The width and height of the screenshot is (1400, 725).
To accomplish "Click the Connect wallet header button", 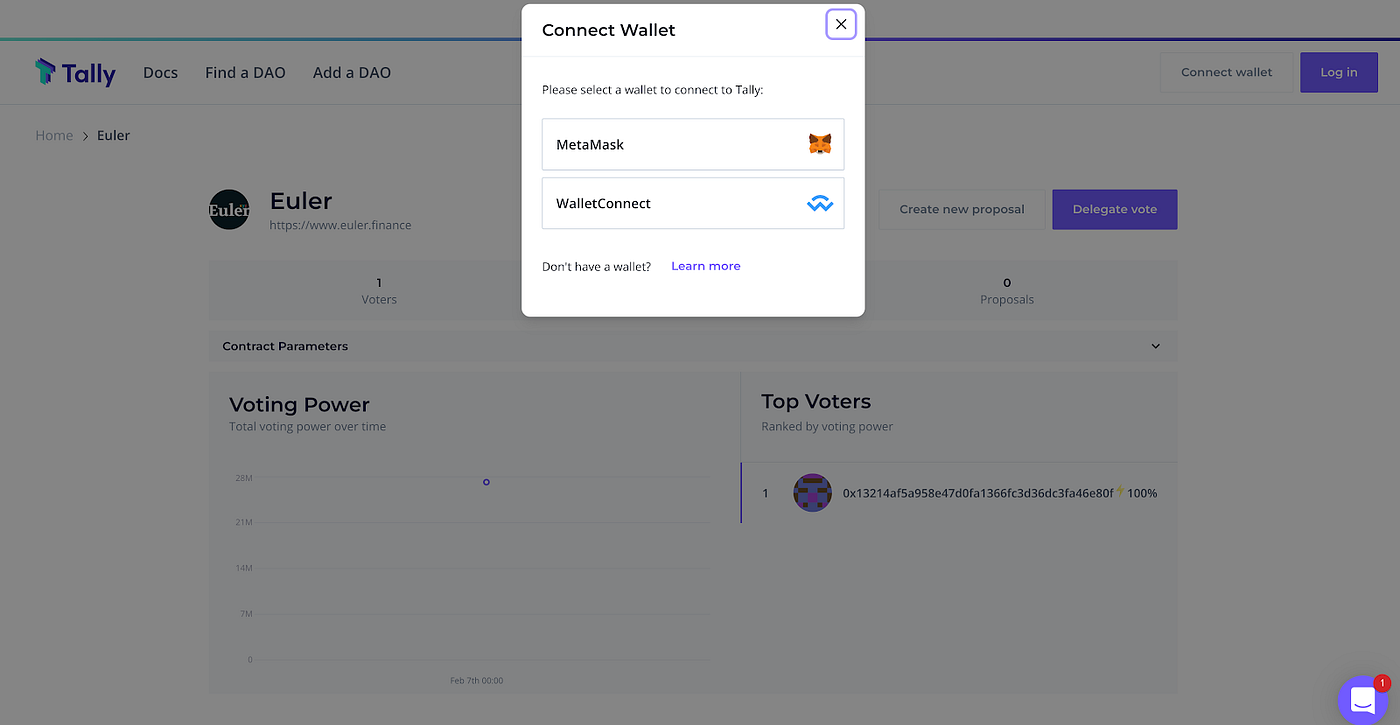I will [1227, 72].
